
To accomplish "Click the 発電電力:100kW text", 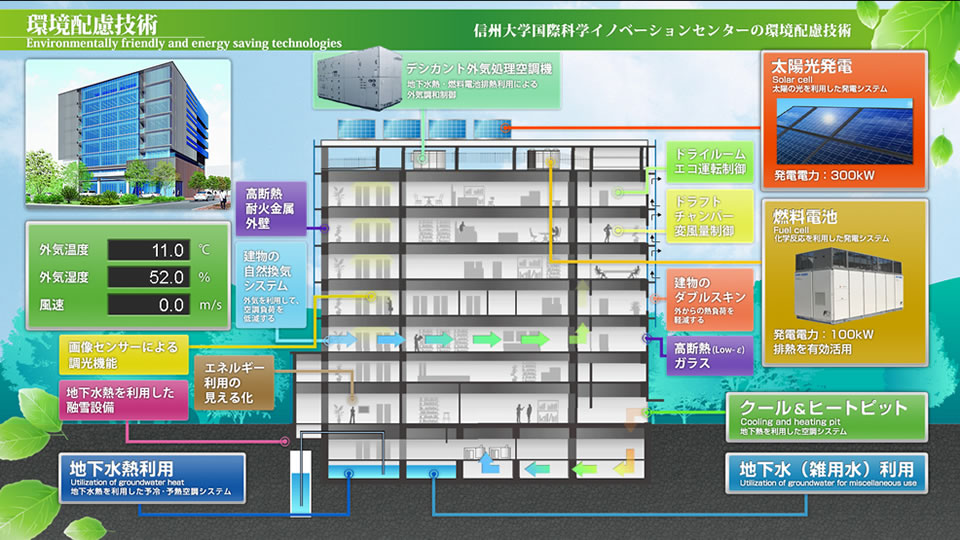I will 823,334.
